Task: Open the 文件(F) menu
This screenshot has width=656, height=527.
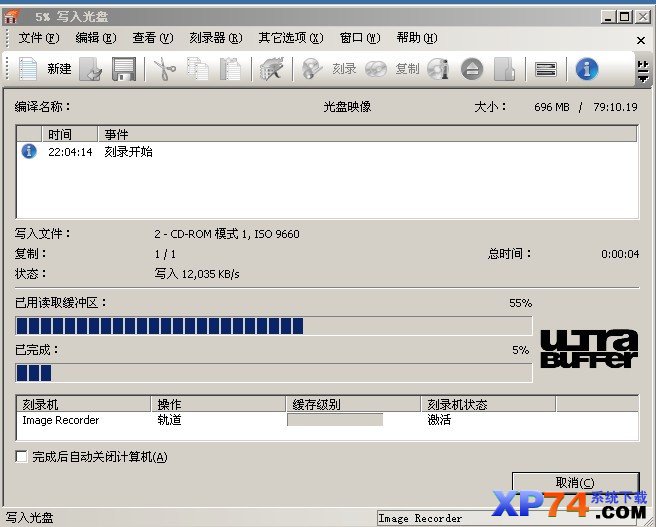Action: 39,38
